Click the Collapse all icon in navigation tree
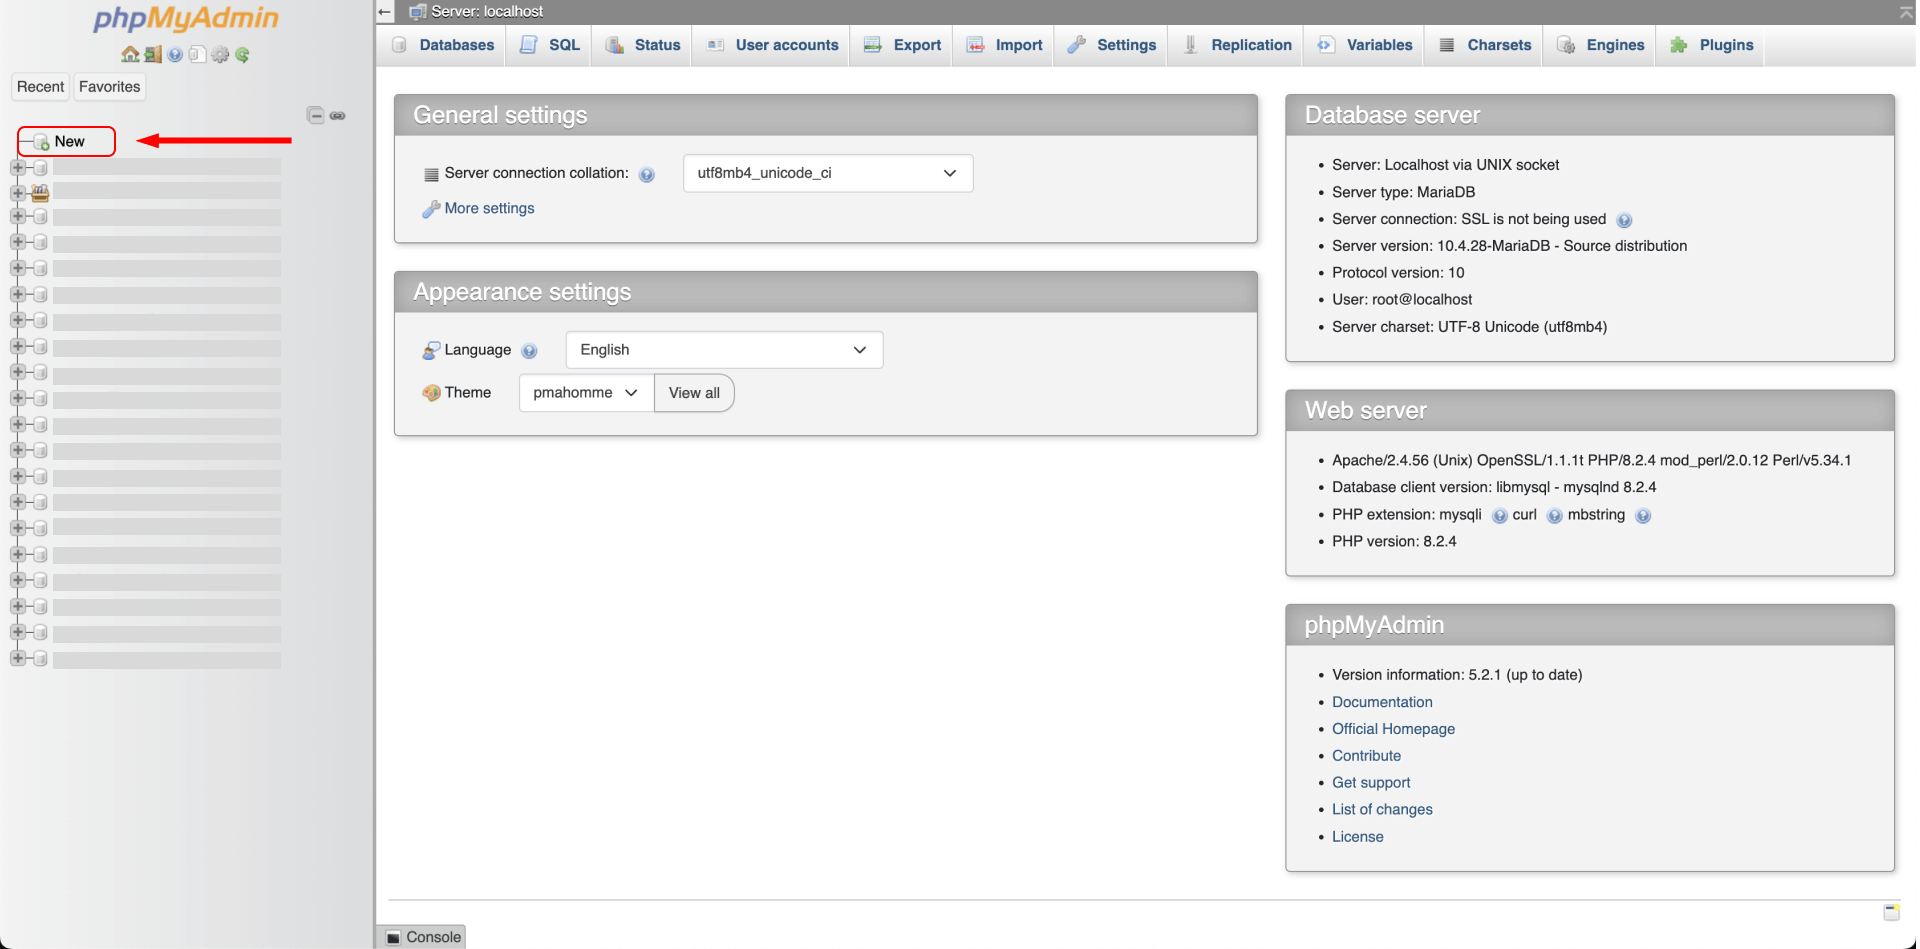This screenshot has height=949, width=1920. click(x=315, y=116)
